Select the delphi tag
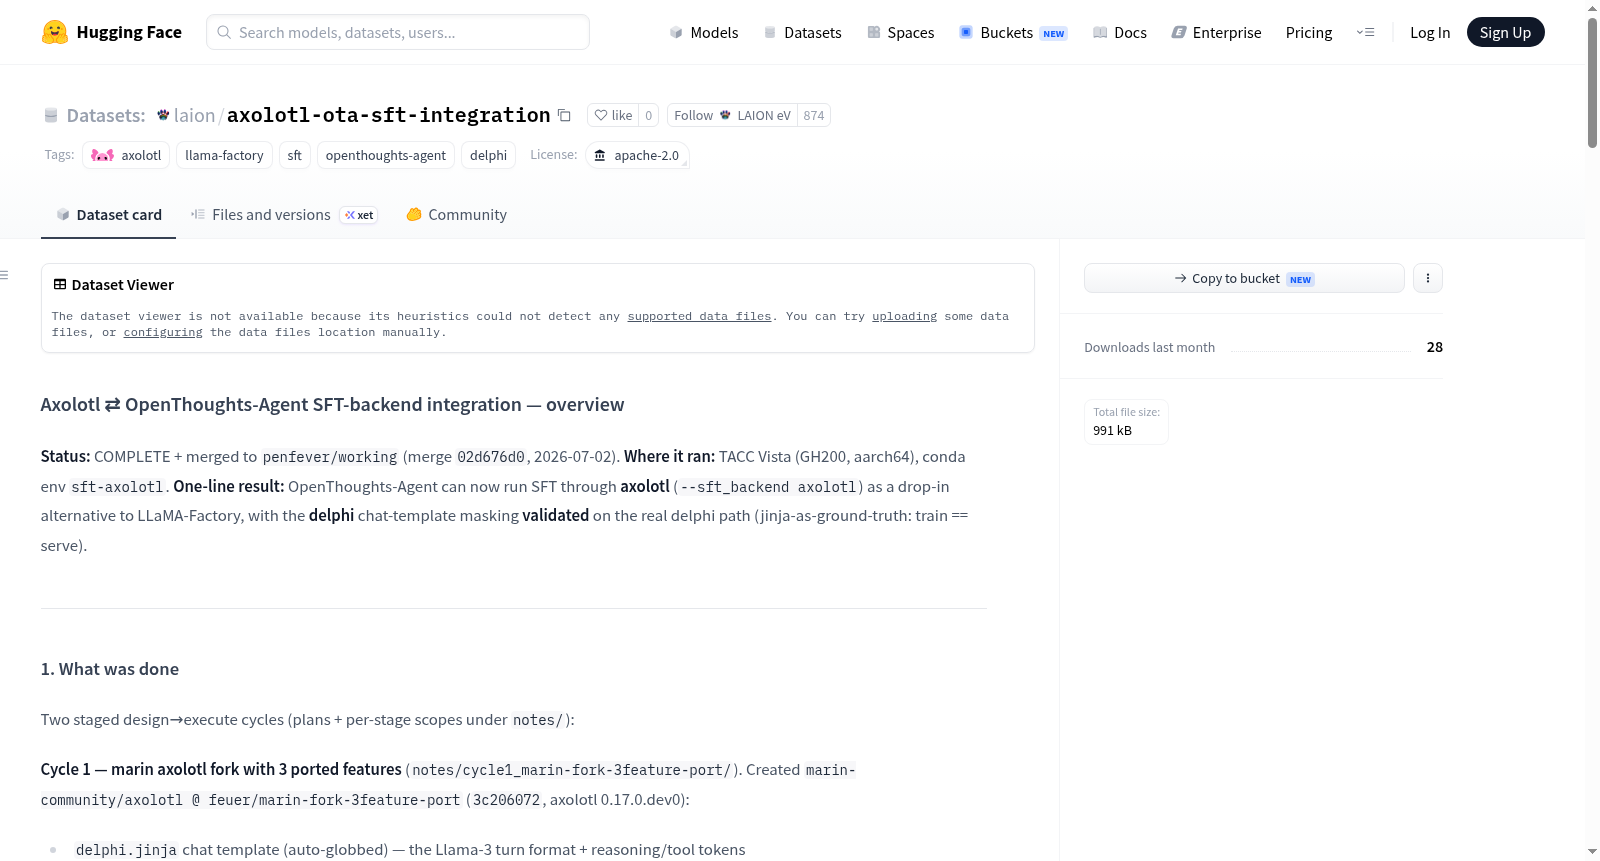Viewport: 1600px width, 861px height. click(488, 155)
